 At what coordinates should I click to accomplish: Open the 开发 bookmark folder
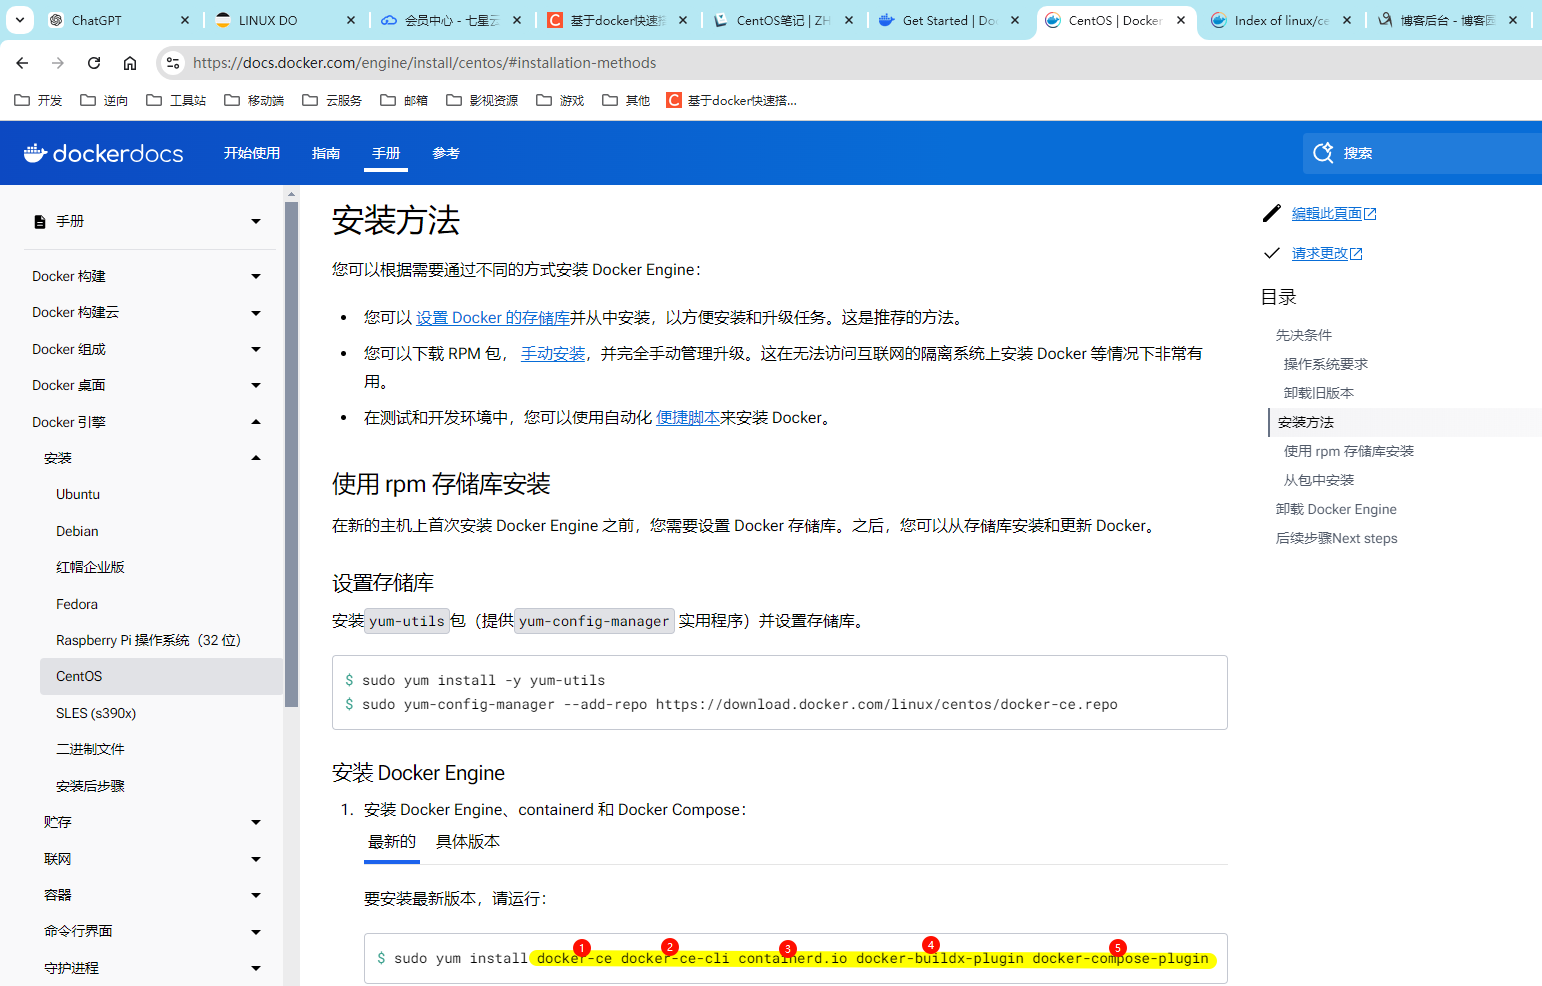point(38,100)
